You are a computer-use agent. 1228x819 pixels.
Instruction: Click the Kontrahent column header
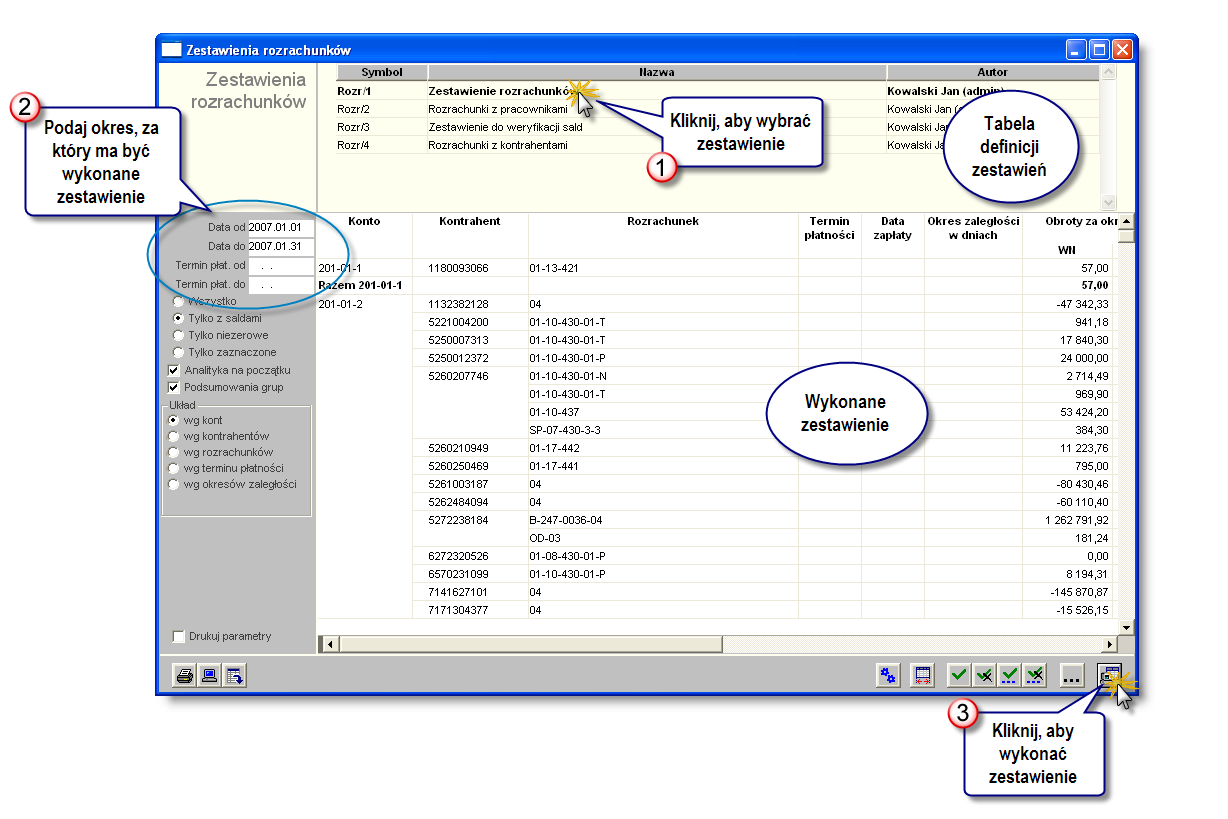470,235
